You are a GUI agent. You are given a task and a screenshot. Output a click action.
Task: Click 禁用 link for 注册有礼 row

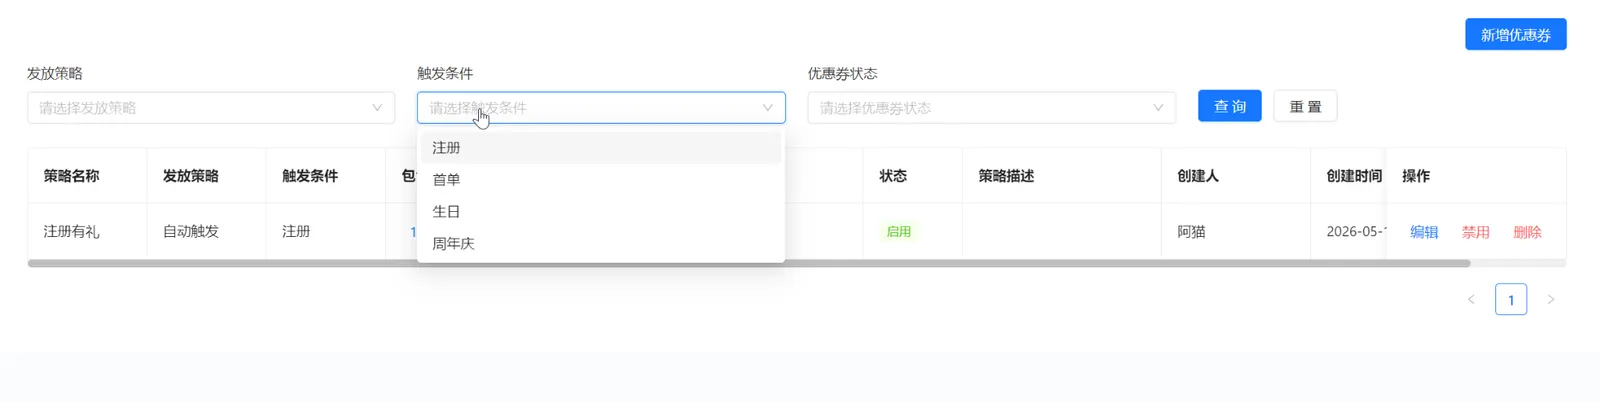coord(1476,232)
